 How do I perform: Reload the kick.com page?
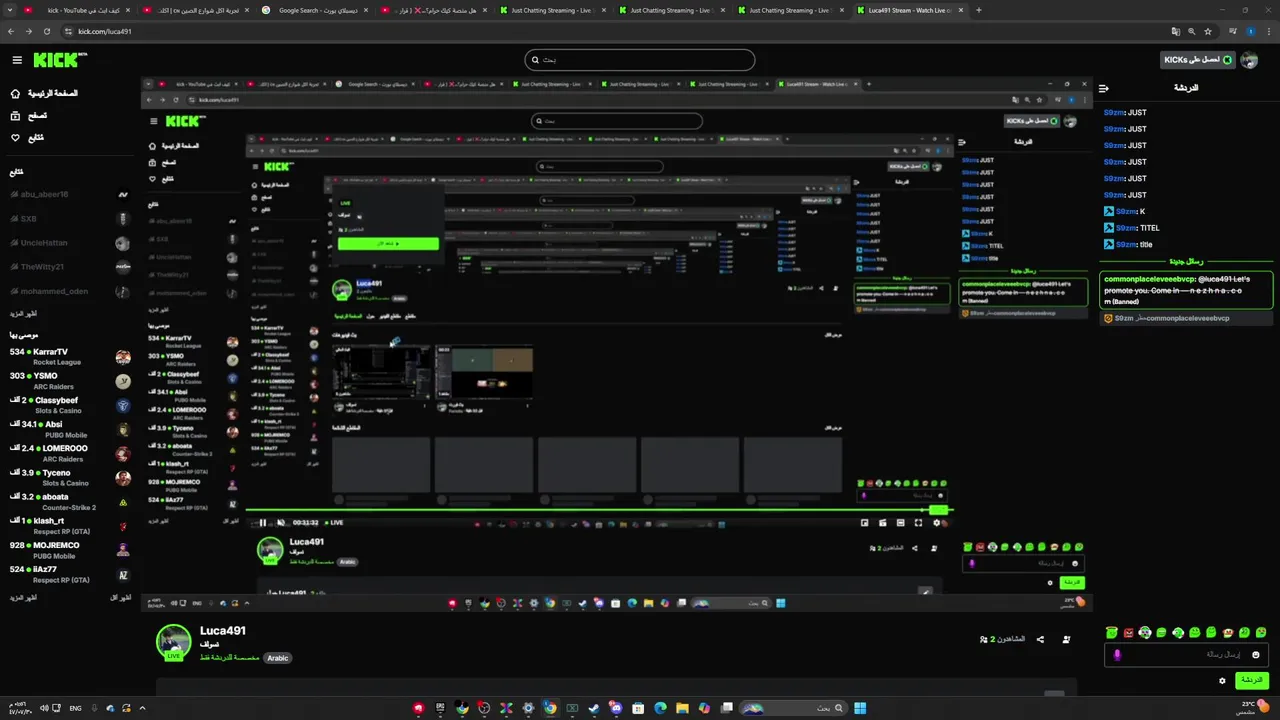[x=46, y=31]
